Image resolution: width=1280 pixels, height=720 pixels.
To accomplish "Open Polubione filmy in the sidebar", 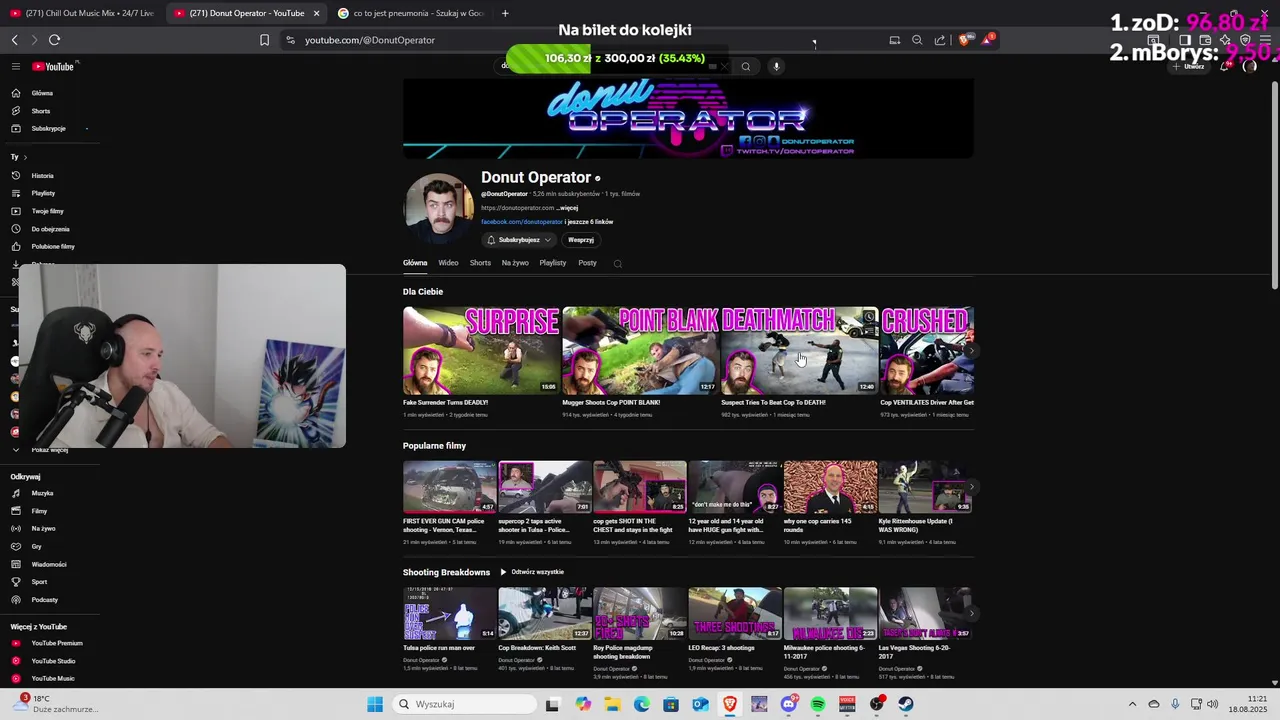I will (53, 246).
